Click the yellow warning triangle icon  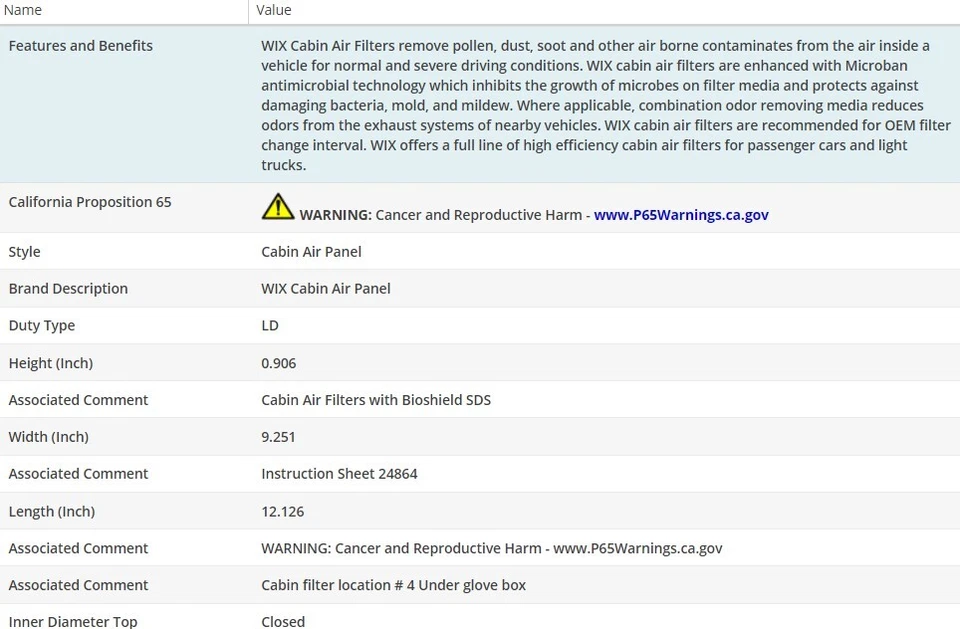point(278,207)
